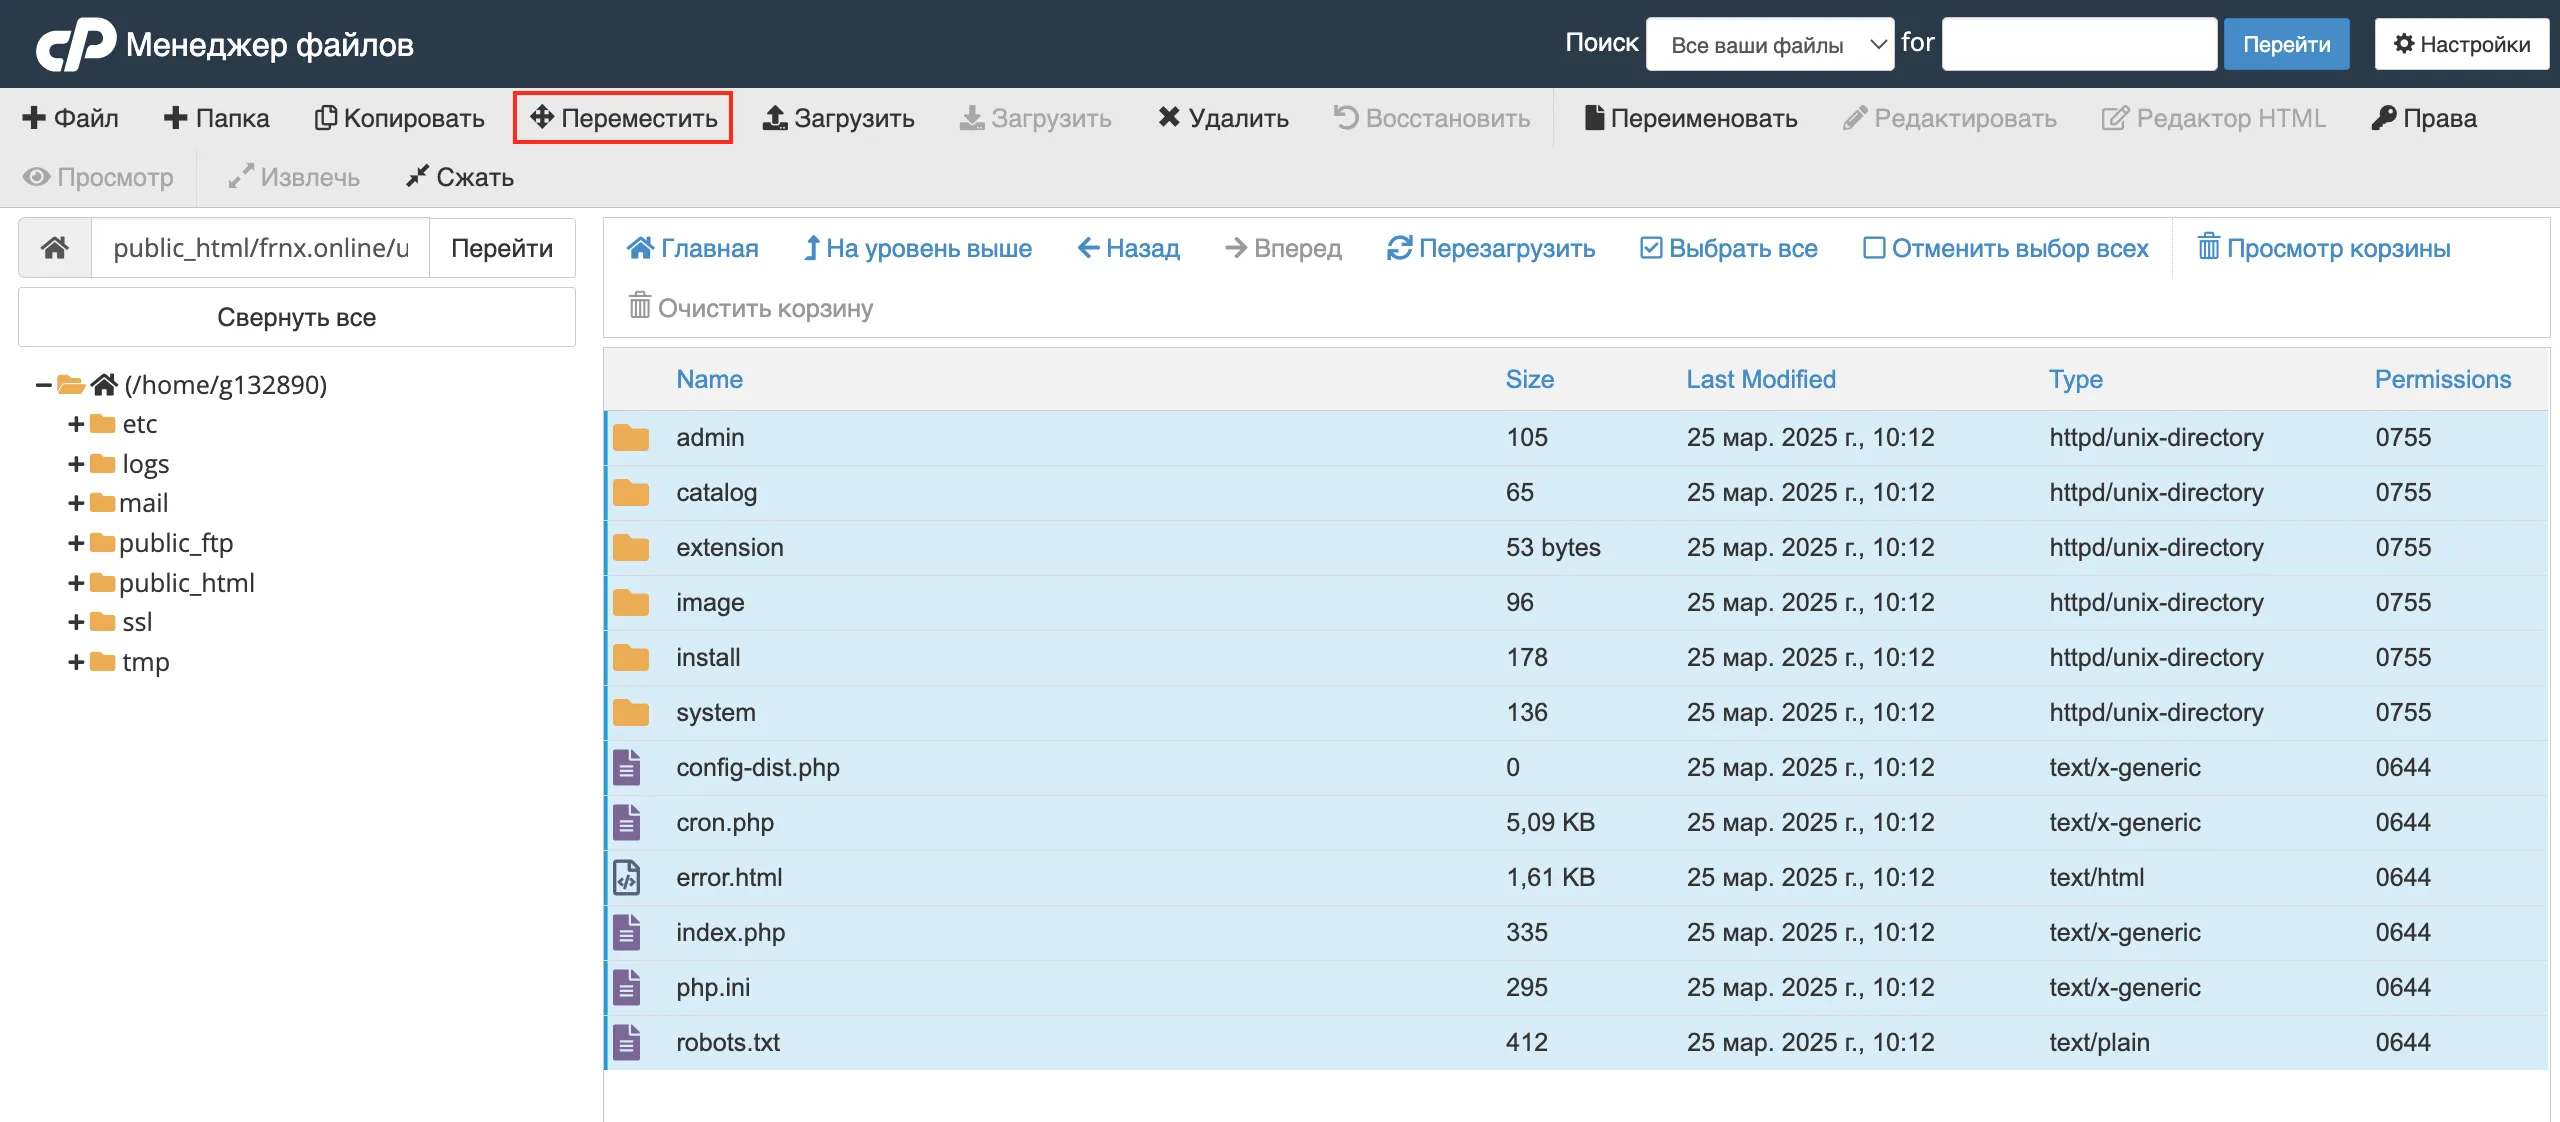Image resolution: width=2560 pixels, height=1122 pixels.
Task: Click Загрузить upload toolbar item
Action: [x=838, y=118]
